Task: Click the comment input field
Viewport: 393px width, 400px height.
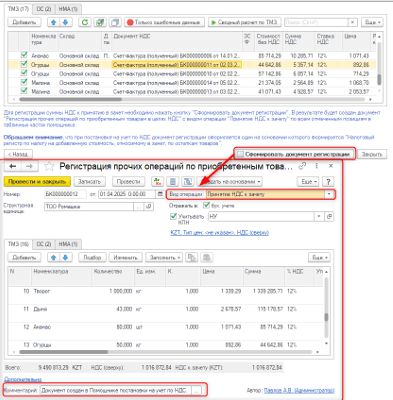Action: (116, 390)
